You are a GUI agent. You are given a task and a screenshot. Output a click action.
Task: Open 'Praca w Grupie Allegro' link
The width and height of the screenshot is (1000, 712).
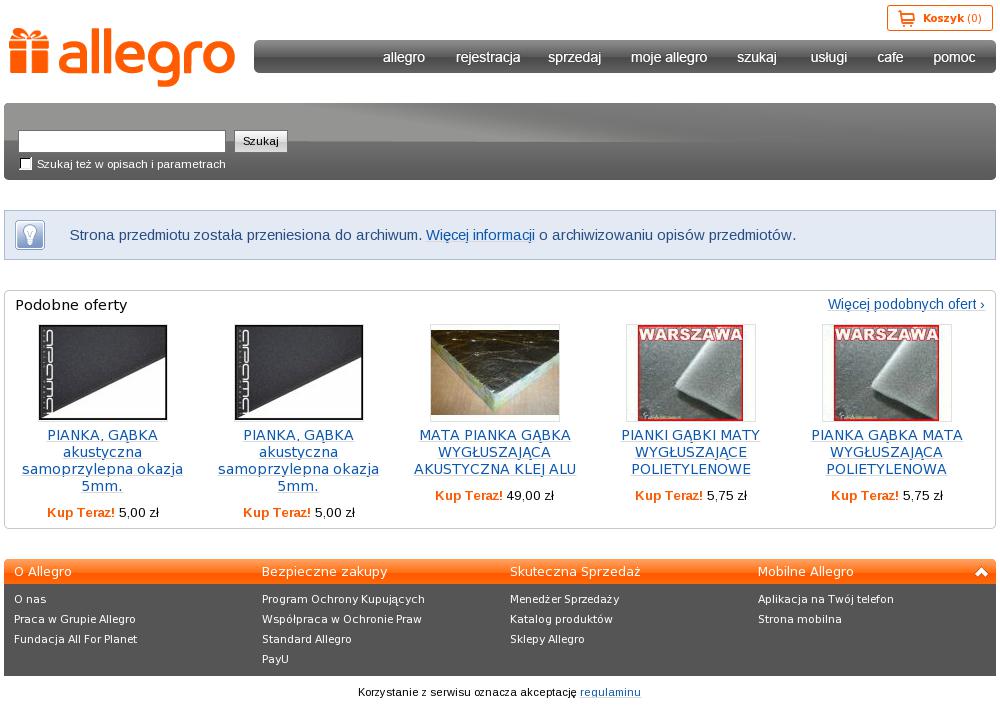(75, 619)
